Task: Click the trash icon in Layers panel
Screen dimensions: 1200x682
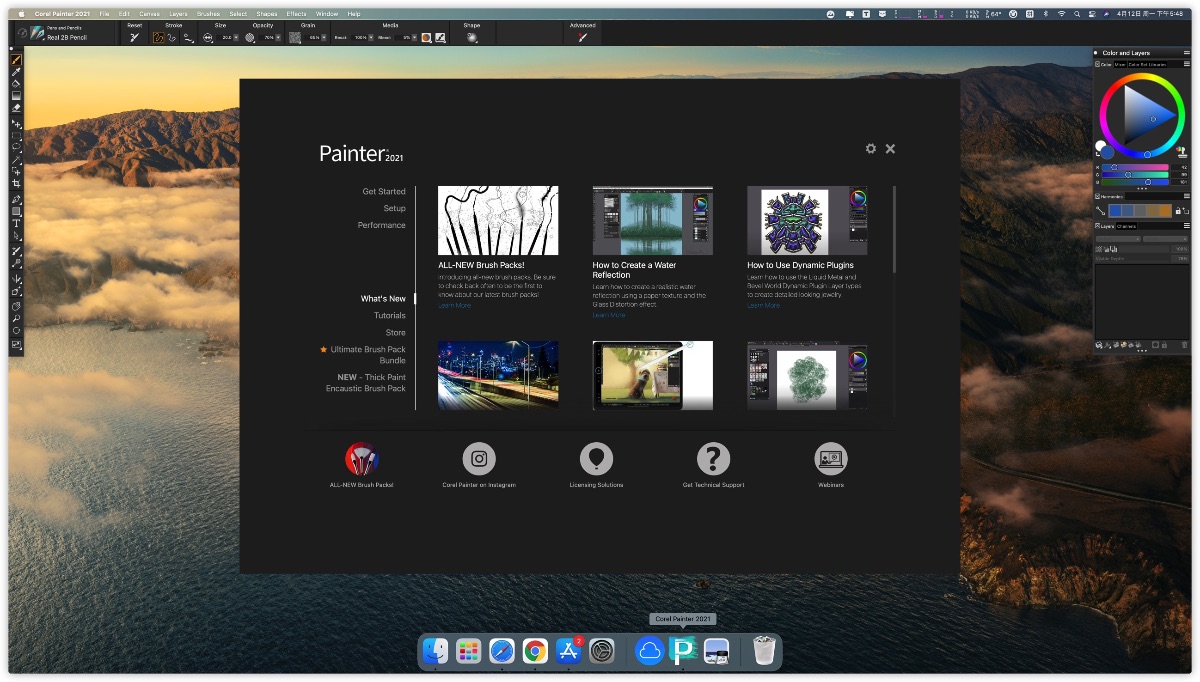Action: (x=1184, y=345)
